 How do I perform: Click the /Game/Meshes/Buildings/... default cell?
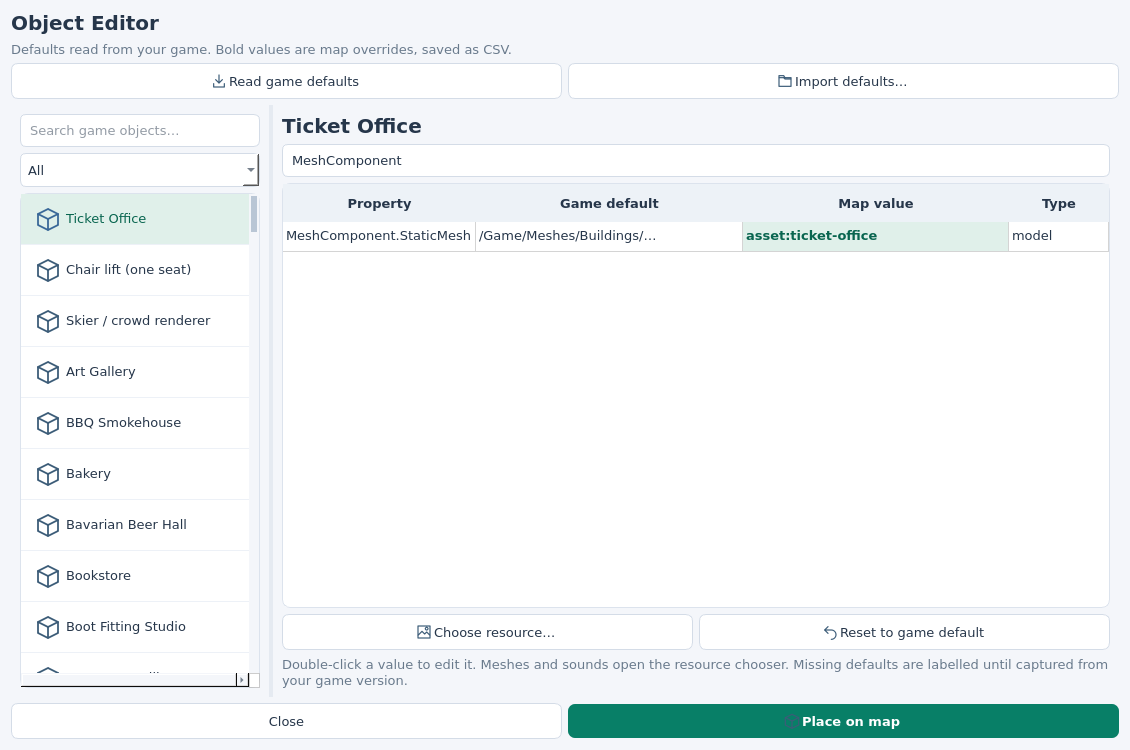609,236
